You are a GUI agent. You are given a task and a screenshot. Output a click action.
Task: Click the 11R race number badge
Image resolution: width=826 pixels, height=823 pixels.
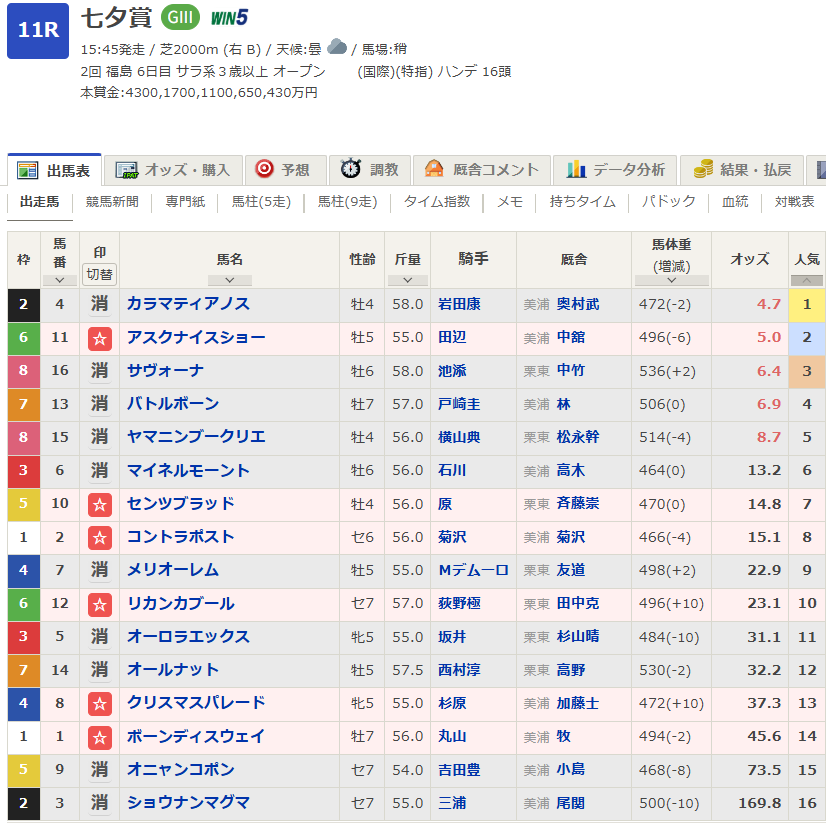tap(38, 31)
